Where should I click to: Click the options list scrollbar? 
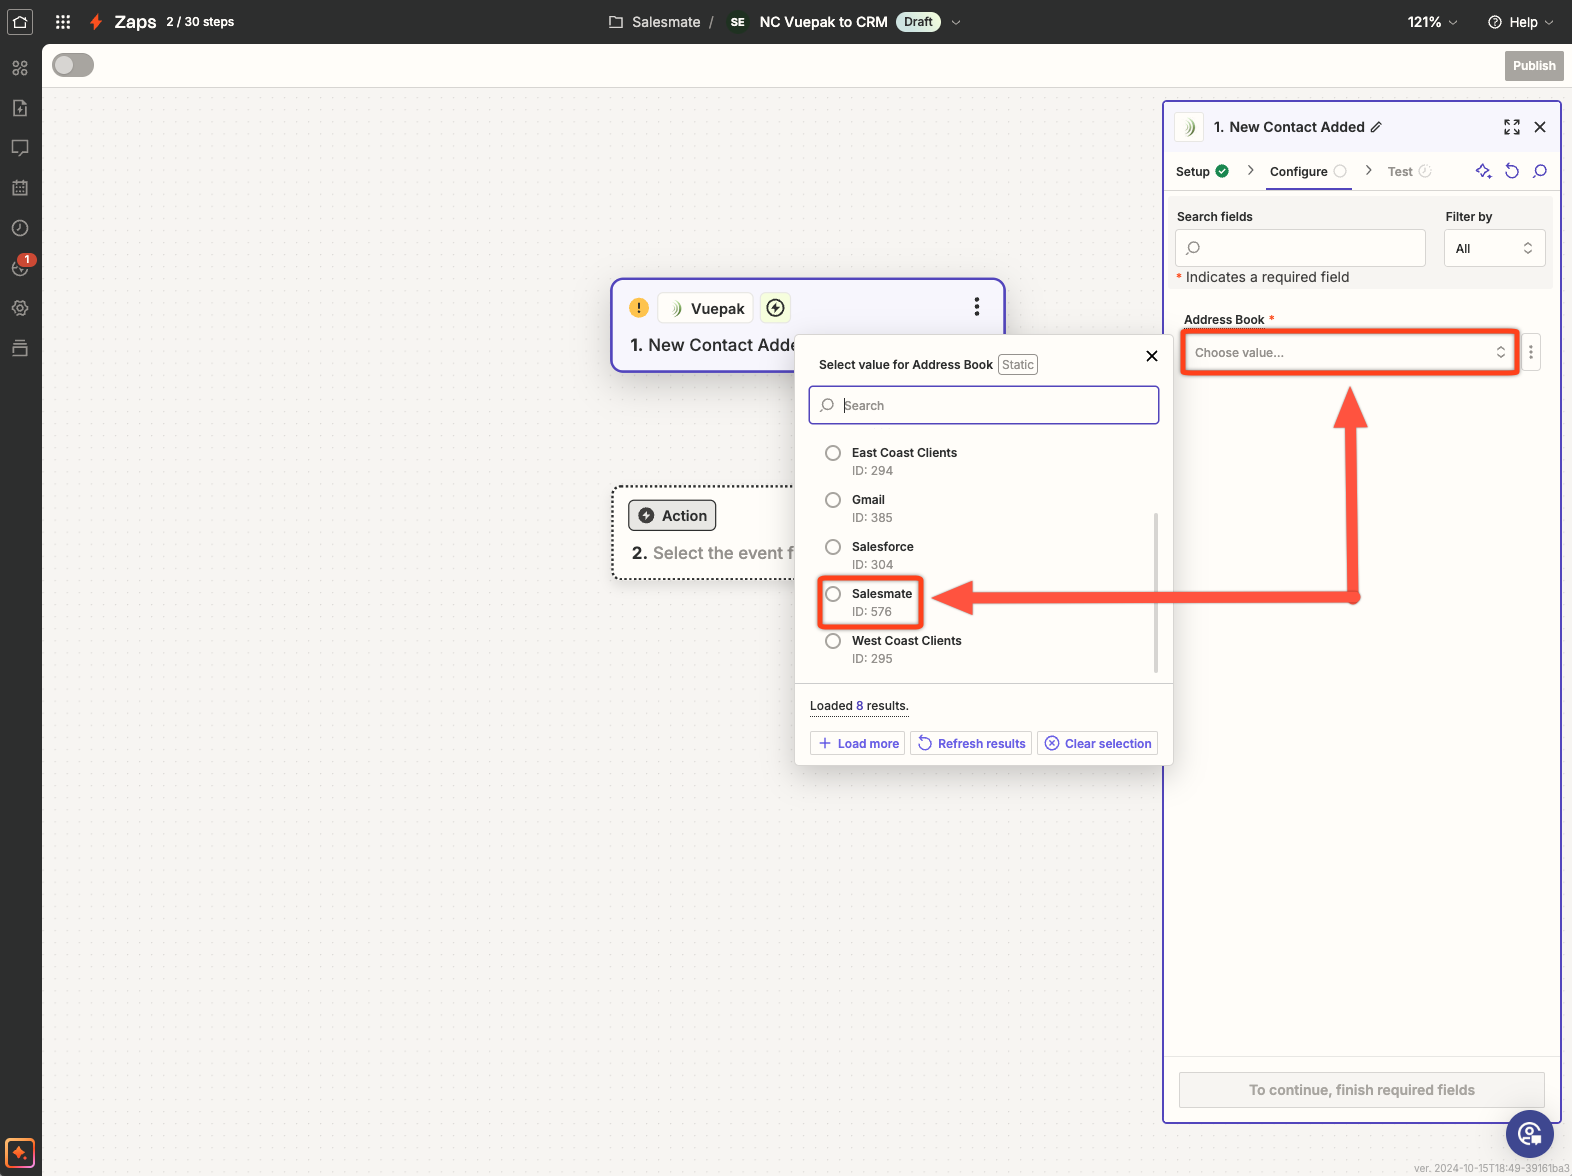[1156, 592]
